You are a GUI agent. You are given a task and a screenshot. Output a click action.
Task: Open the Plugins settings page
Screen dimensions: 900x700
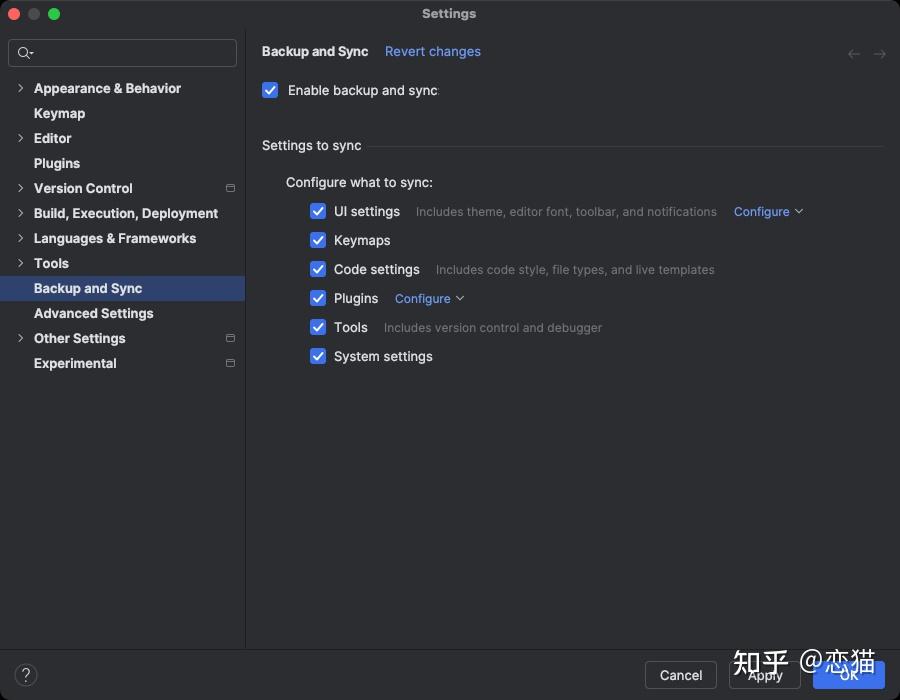[56, 163]
